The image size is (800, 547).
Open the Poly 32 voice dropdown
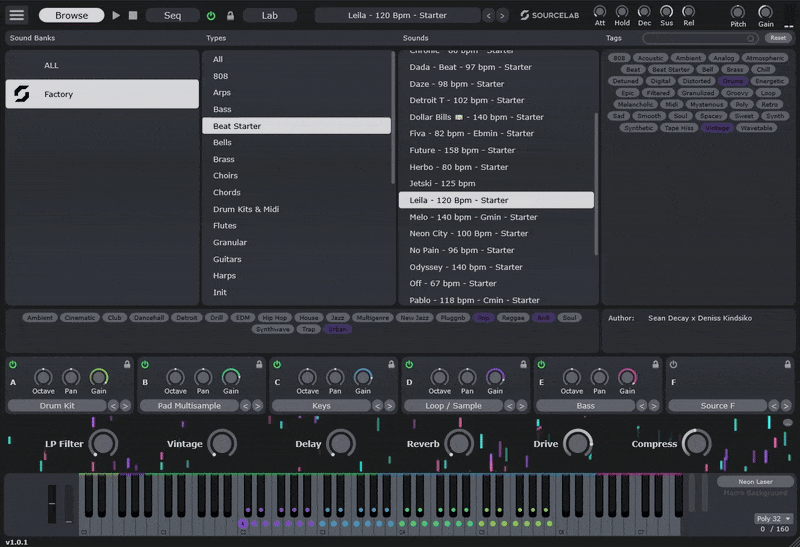point(773,519)
